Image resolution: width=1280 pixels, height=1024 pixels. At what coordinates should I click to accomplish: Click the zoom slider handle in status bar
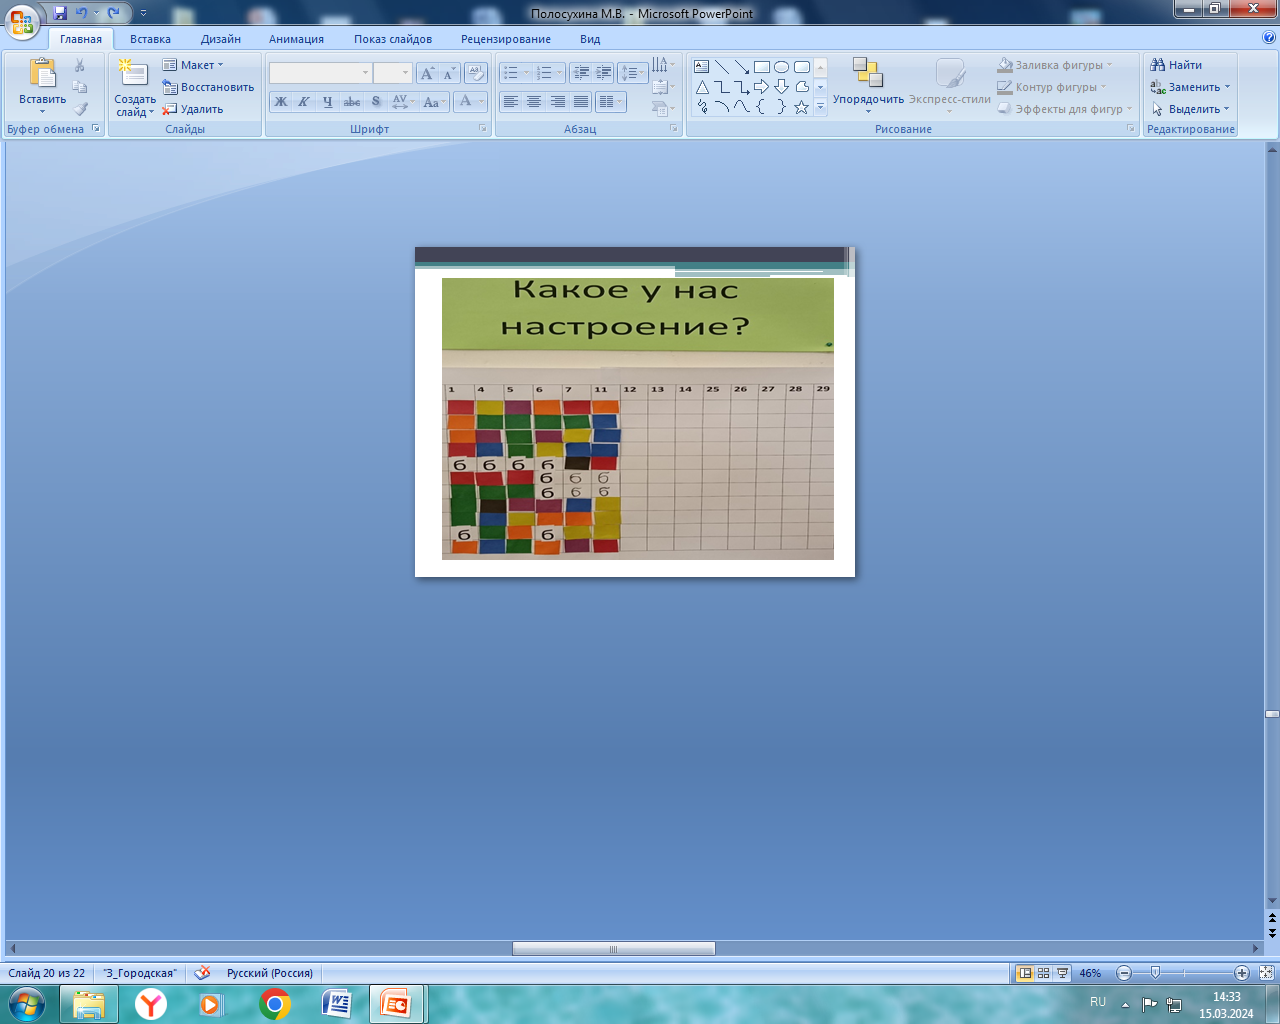coord(1155,973)
